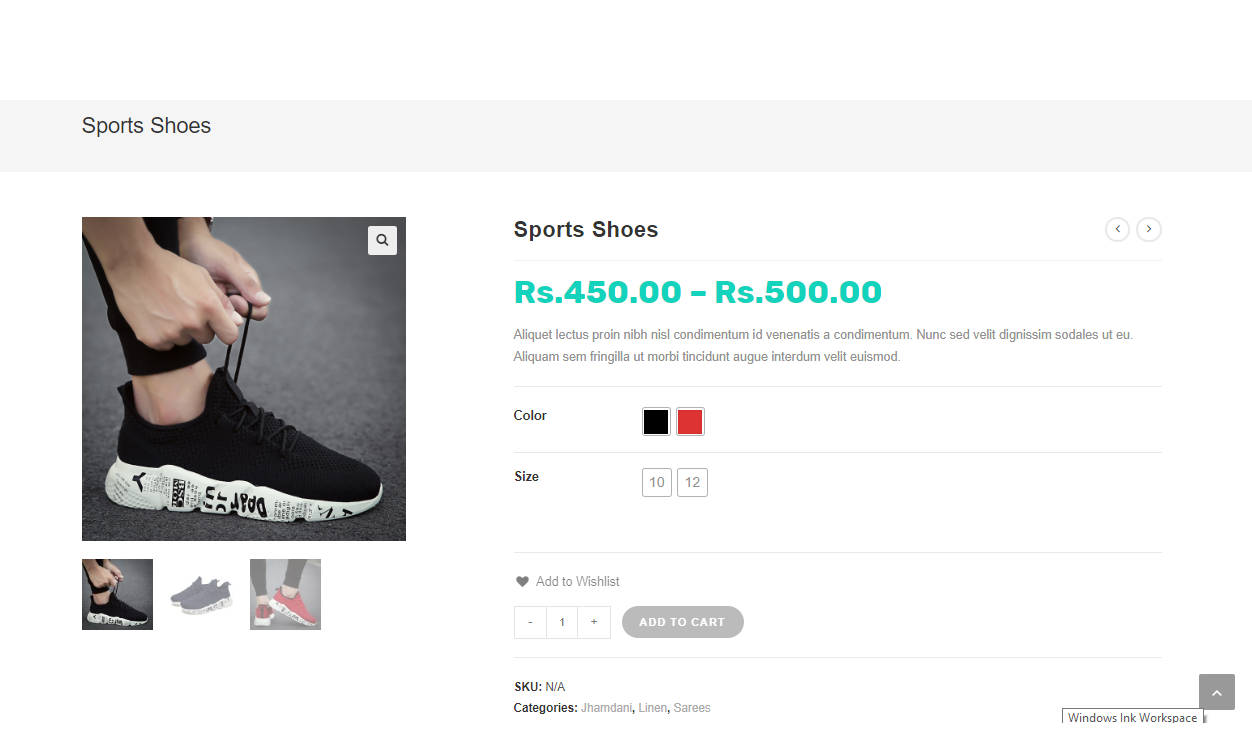1252x748 pixels.
Task: Click the Add to Cart button
Action: click(x=683, y=622)
